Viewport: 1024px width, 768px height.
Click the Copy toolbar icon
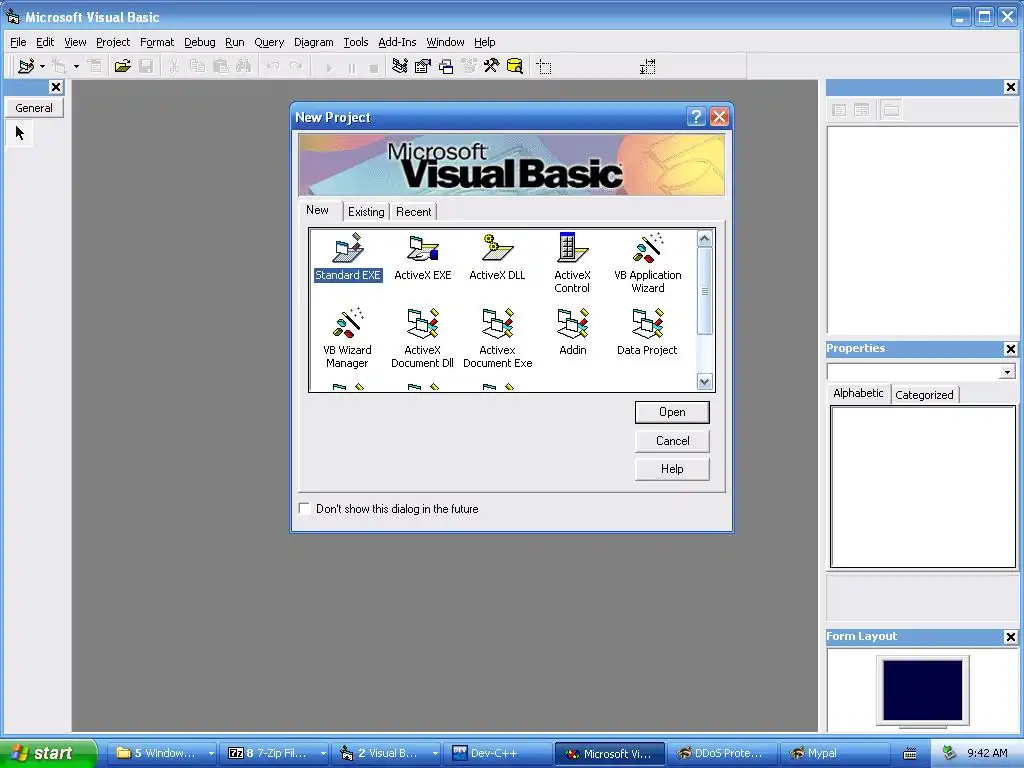[197, 66]
